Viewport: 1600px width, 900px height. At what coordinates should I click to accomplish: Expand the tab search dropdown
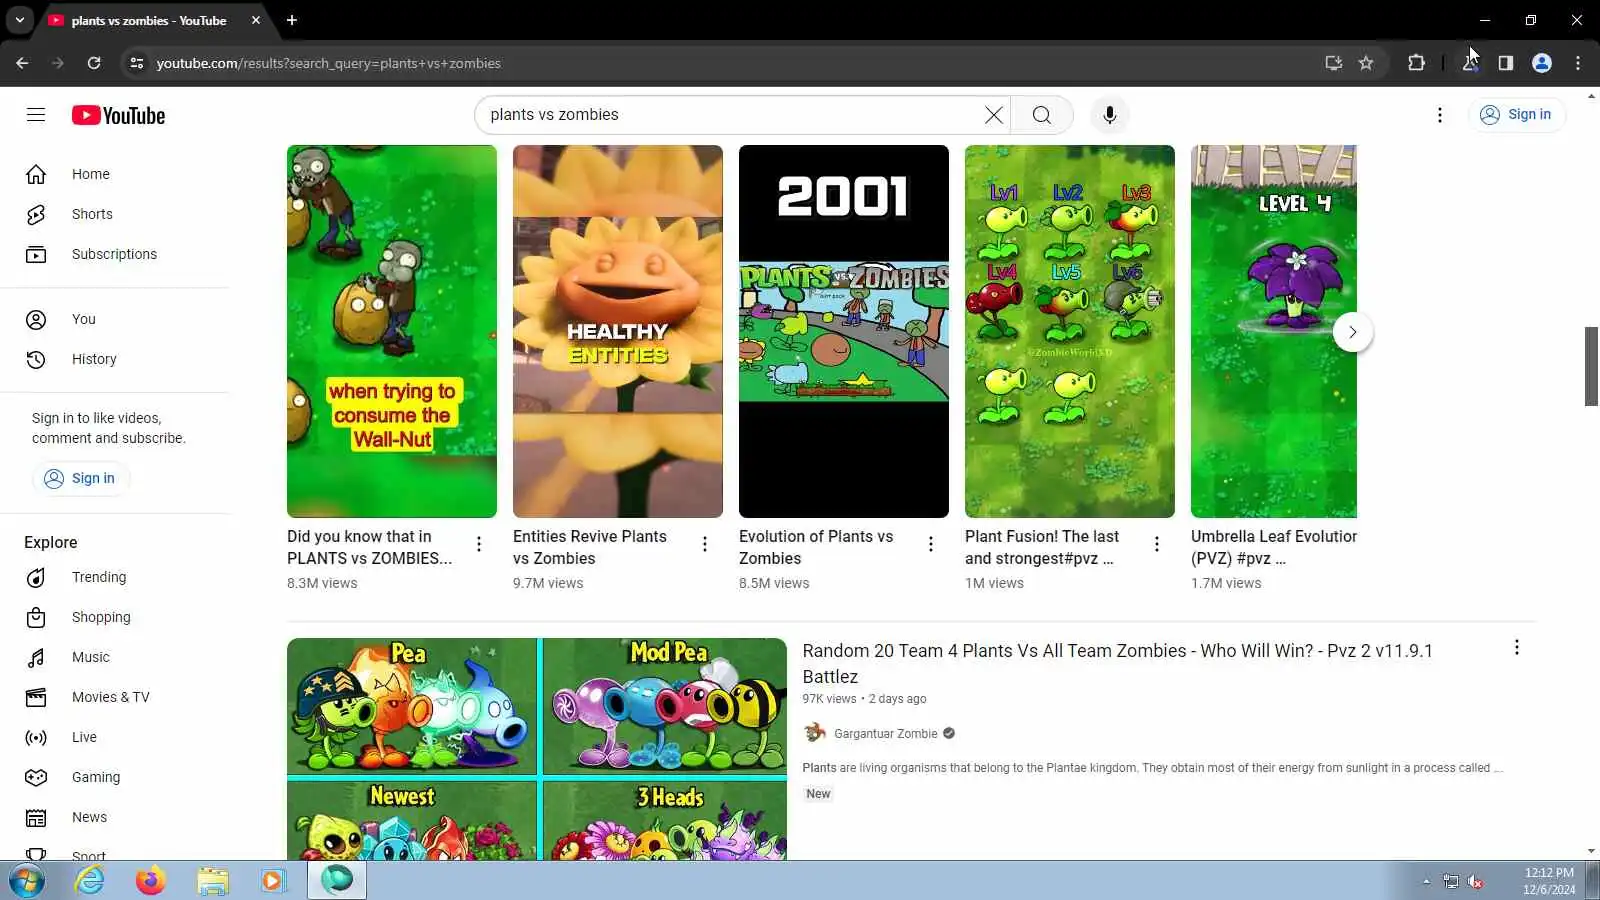[19, 20]
